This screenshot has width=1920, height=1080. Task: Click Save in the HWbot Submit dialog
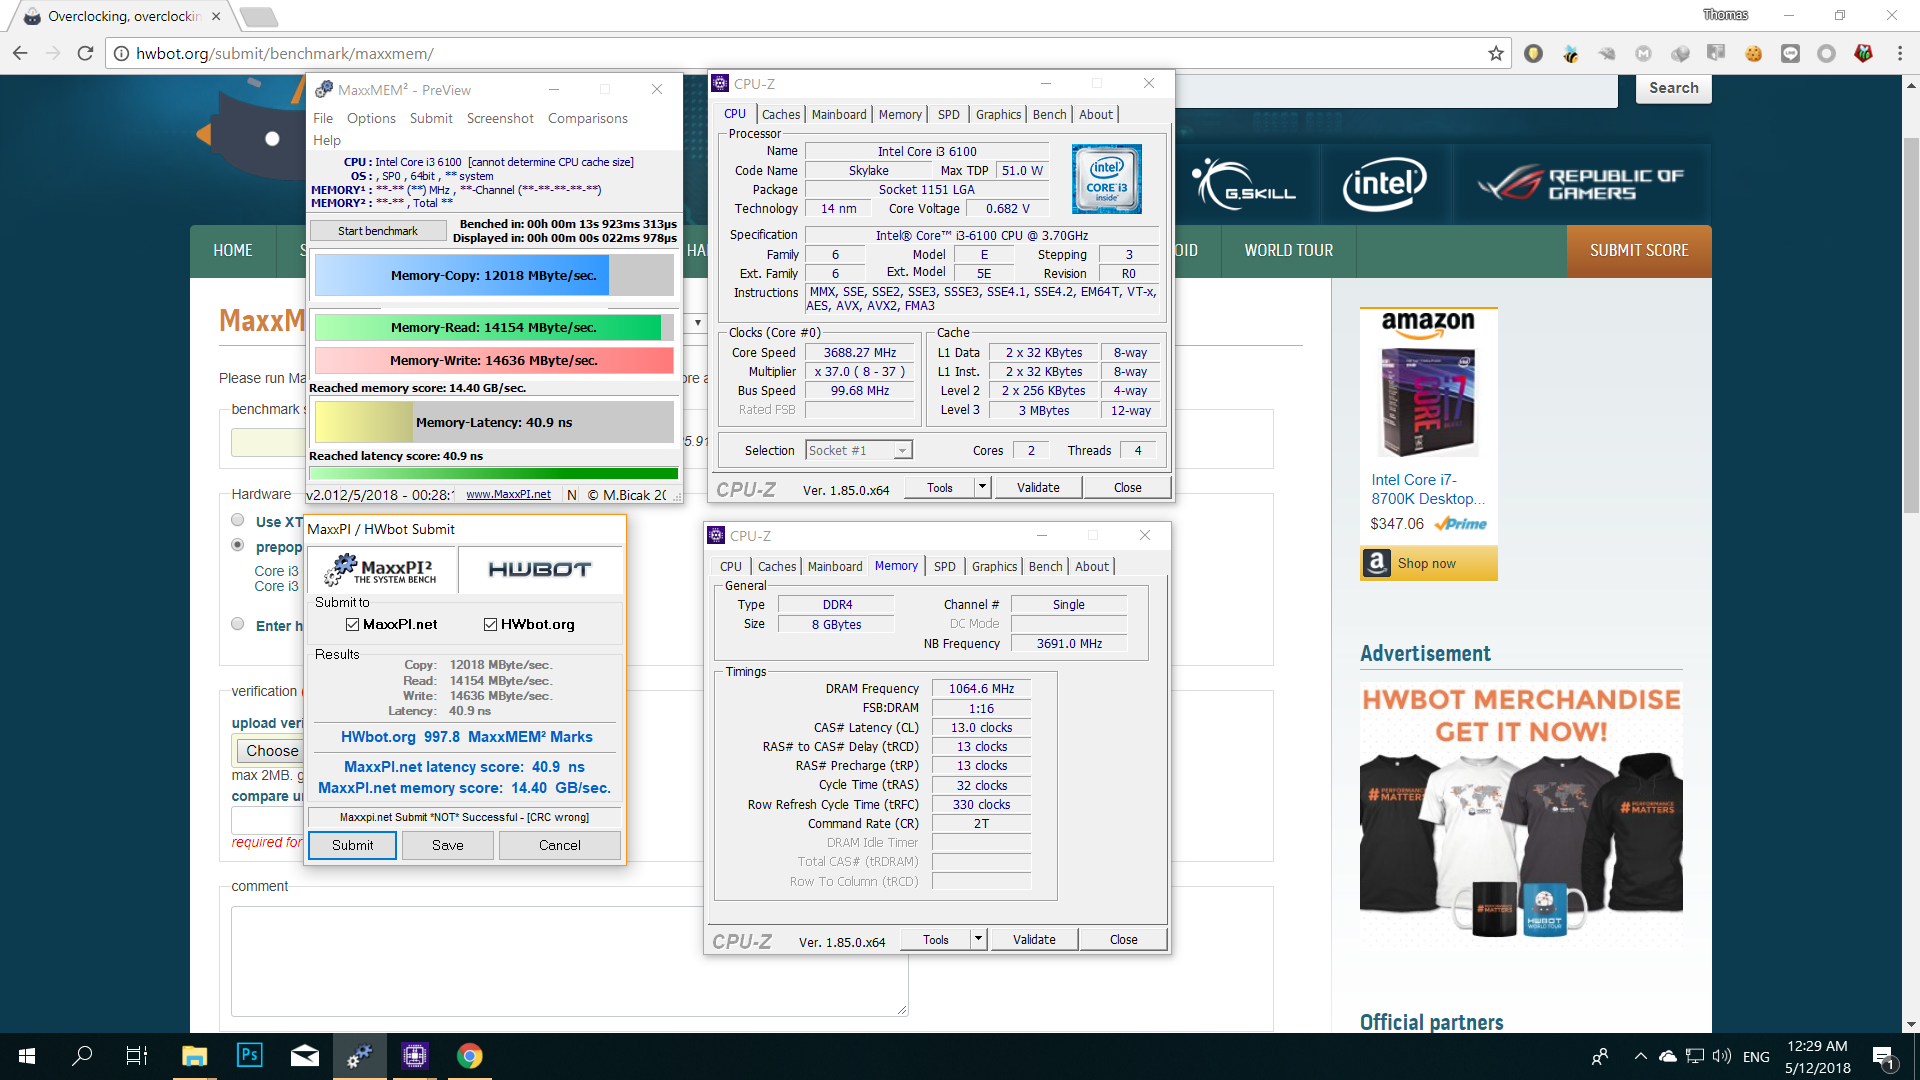coord(447,845)
